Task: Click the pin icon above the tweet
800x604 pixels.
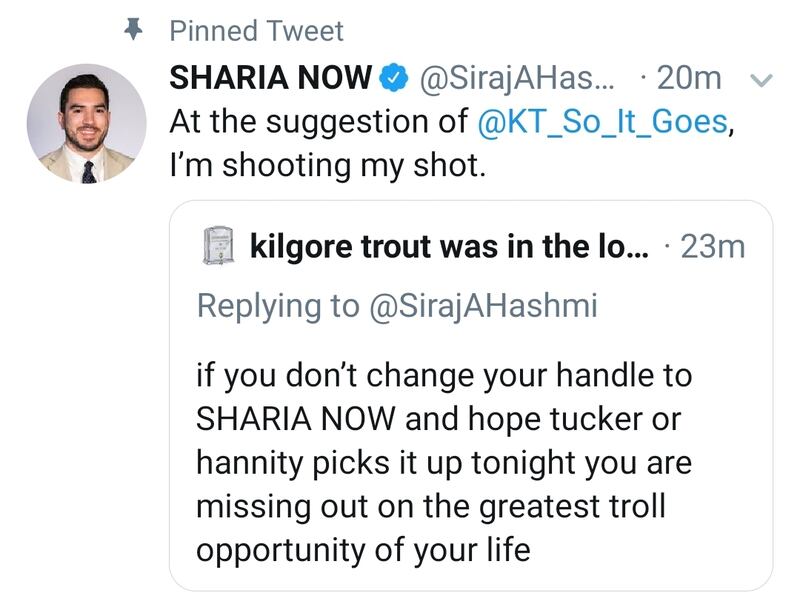Action: [x=130, y=30]
